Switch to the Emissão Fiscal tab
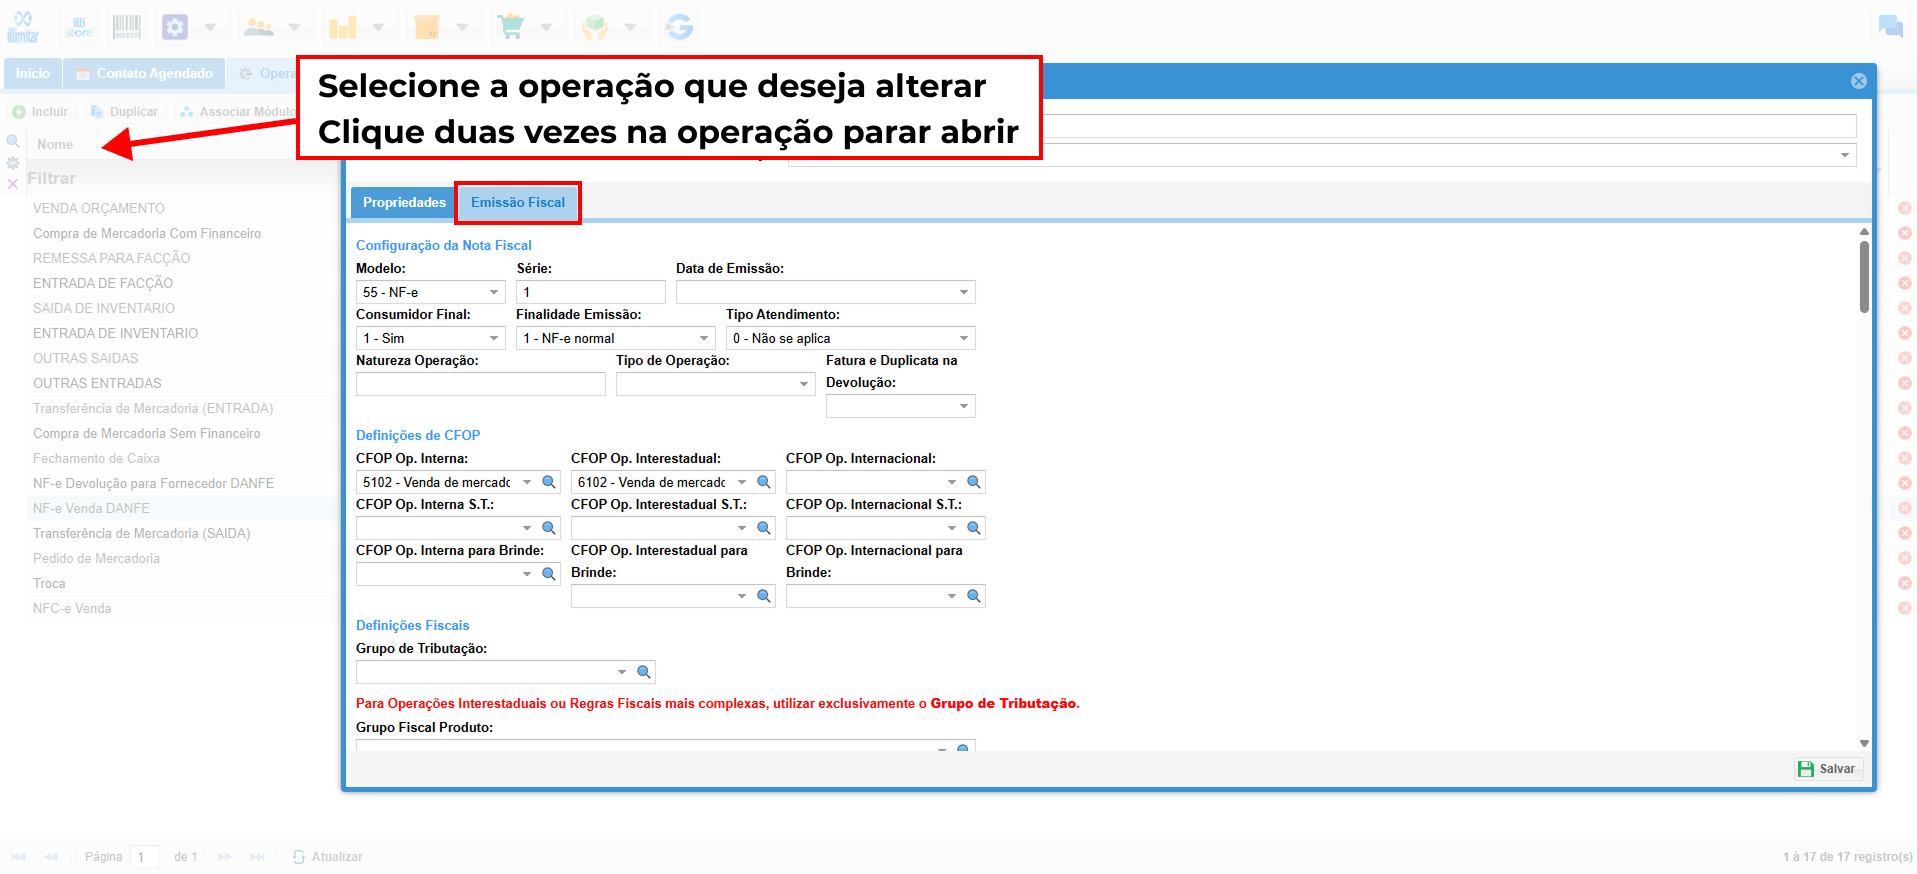 tap(518, 203)
